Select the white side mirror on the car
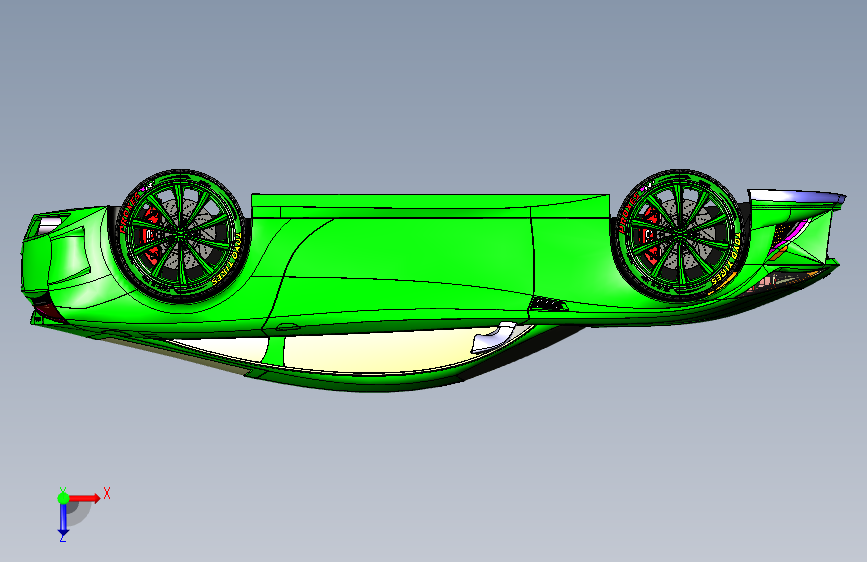Image resolution: width=867 pixels, height=562 pixels. tap(494, 338)
